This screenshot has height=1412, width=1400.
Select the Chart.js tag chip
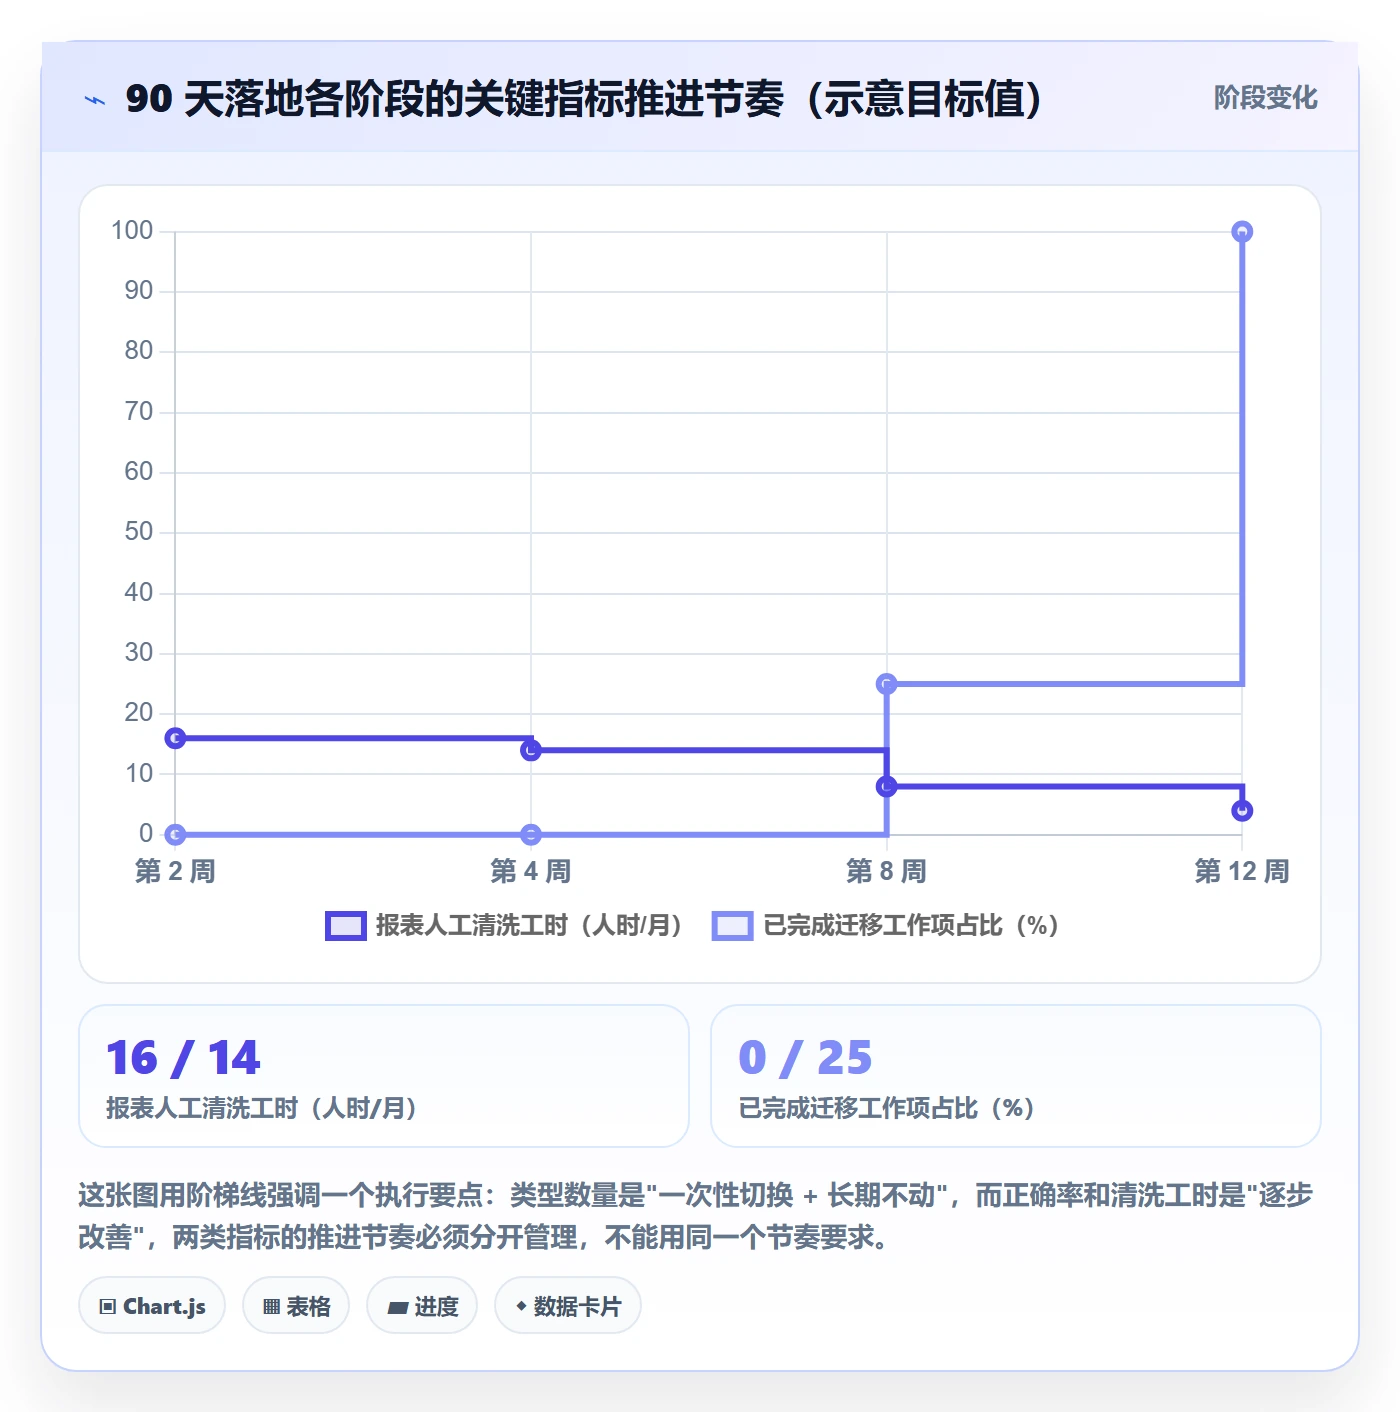[152, 1306]
